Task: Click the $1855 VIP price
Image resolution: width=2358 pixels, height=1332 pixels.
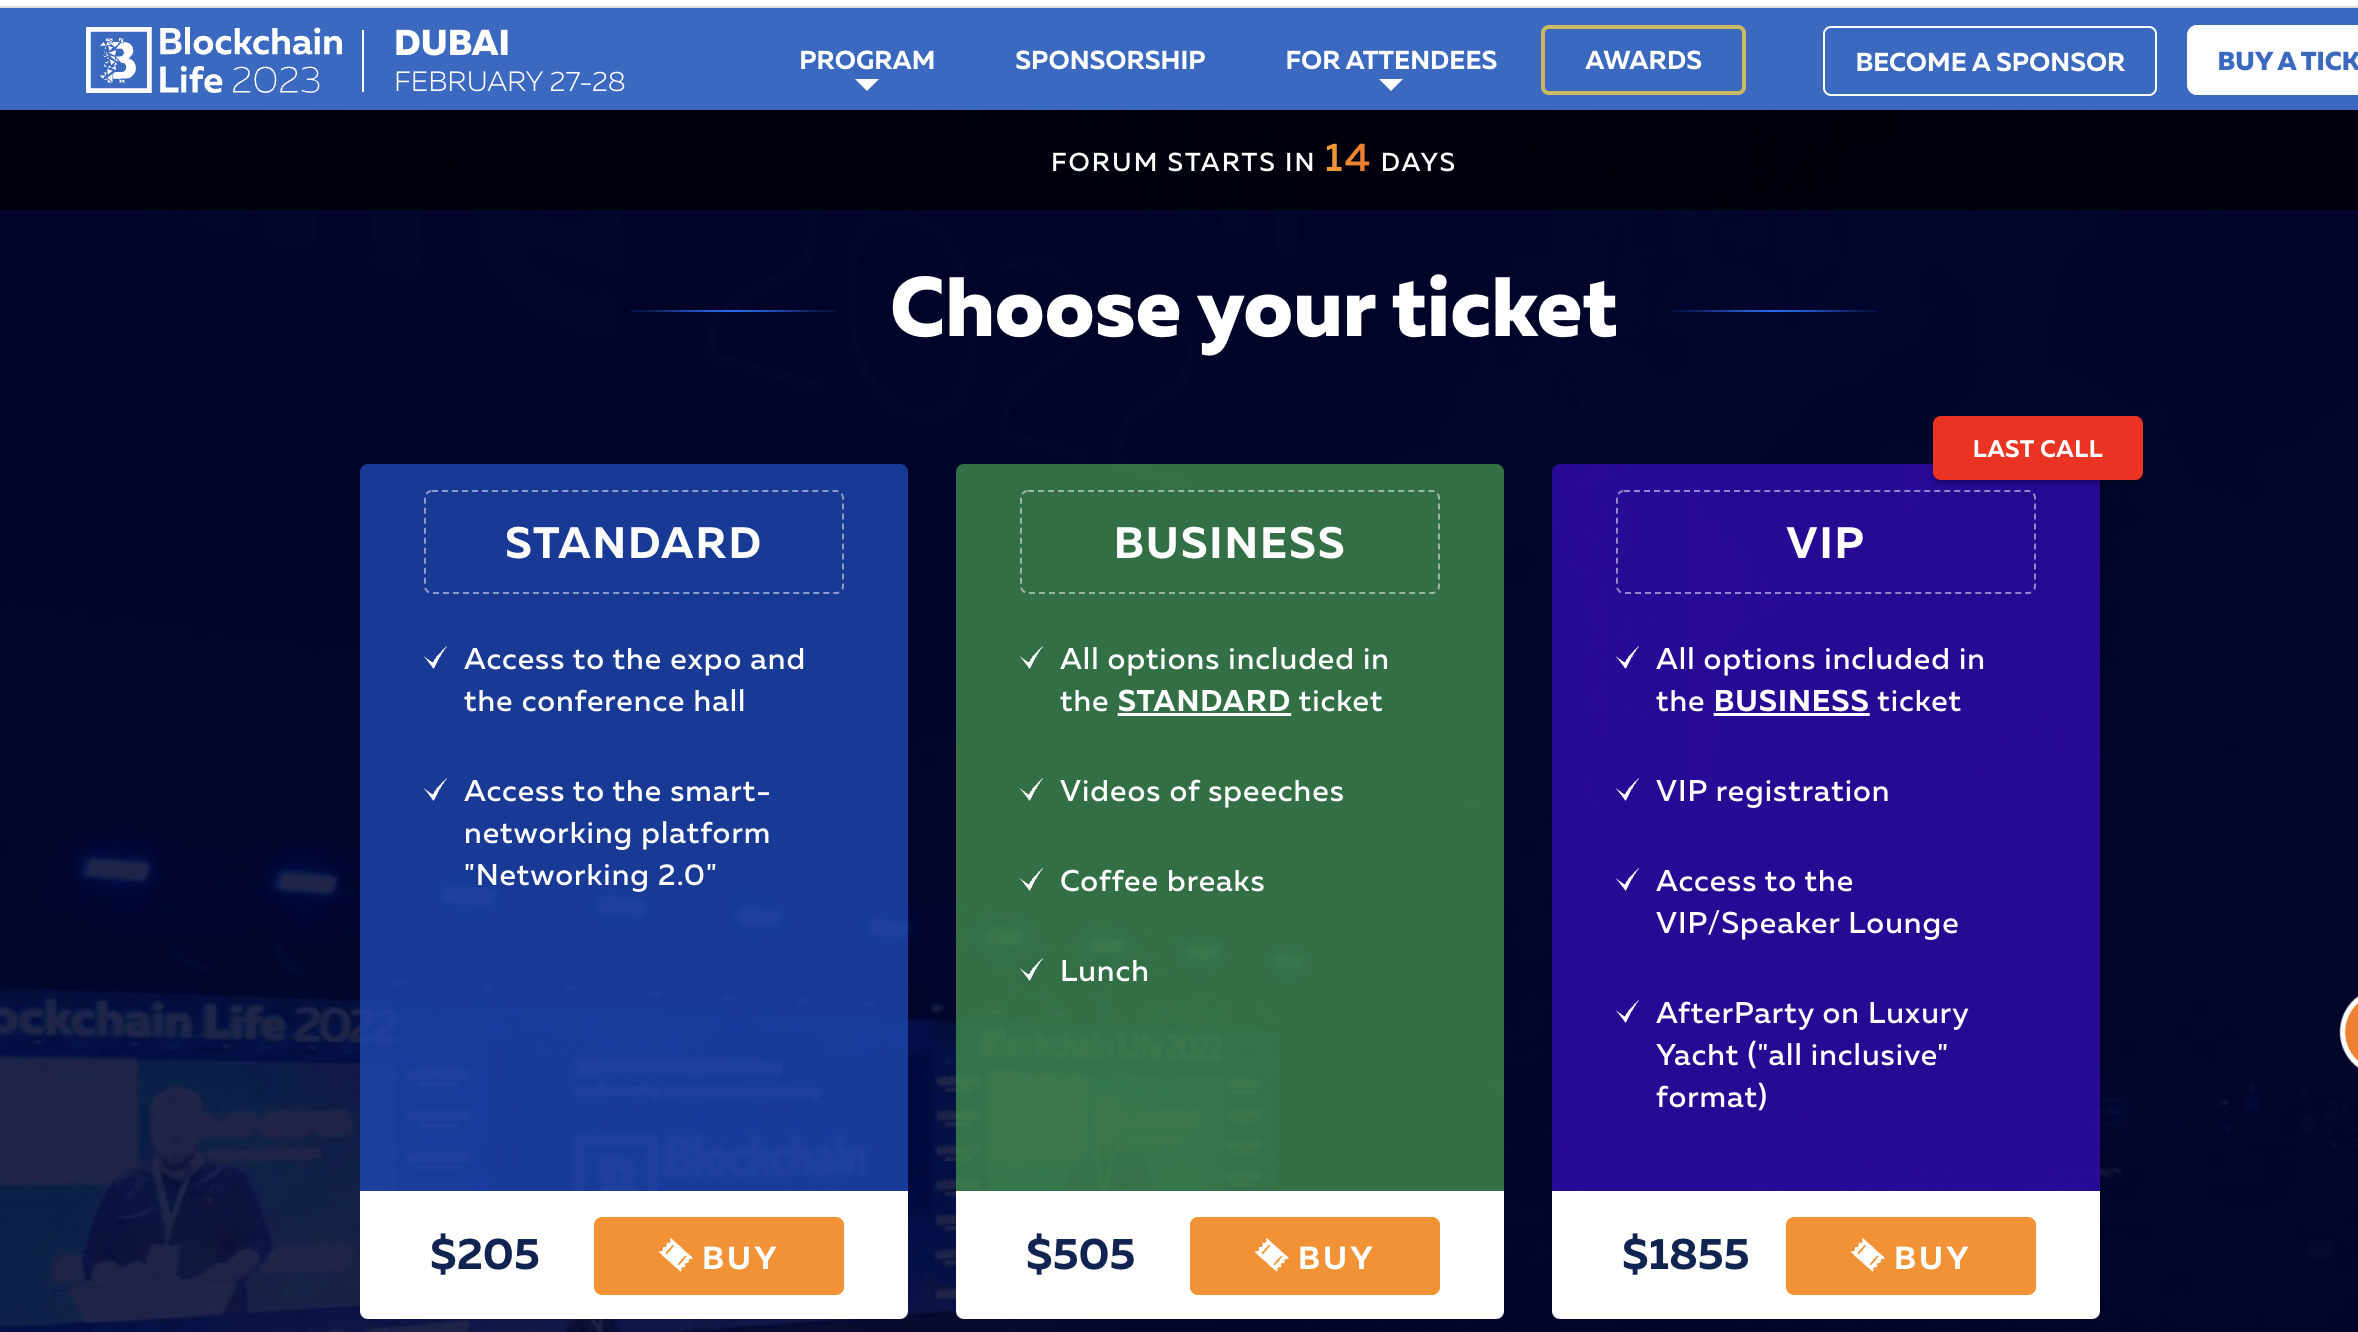Action: (1685, 1254)
